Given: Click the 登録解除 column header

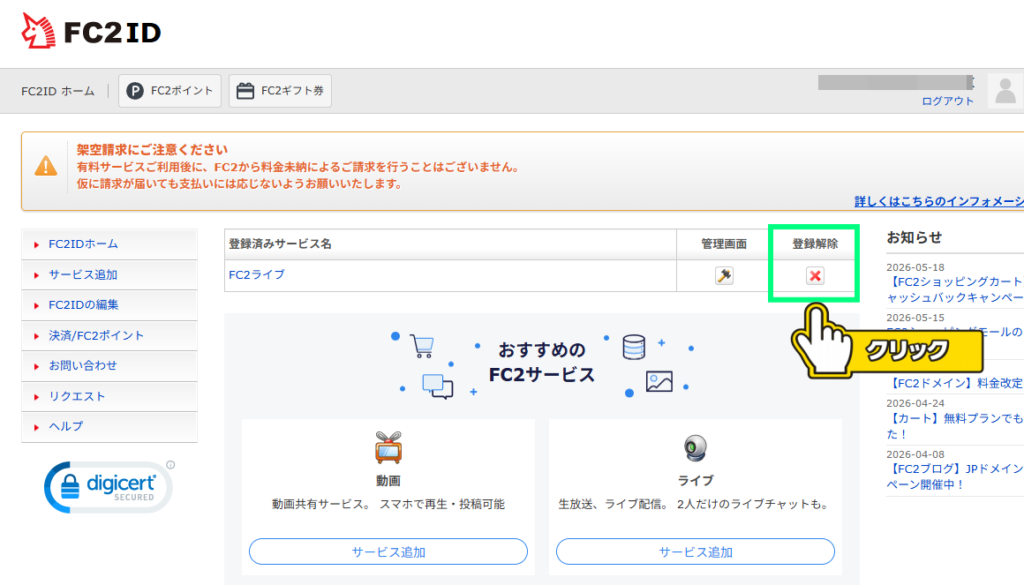Looking at the screenshot, I should [814, 244].
